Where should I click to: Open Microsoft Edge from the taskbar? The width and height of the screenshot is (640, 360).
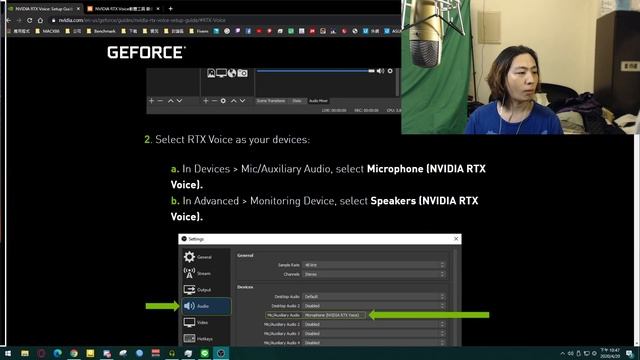coord(58,353)
